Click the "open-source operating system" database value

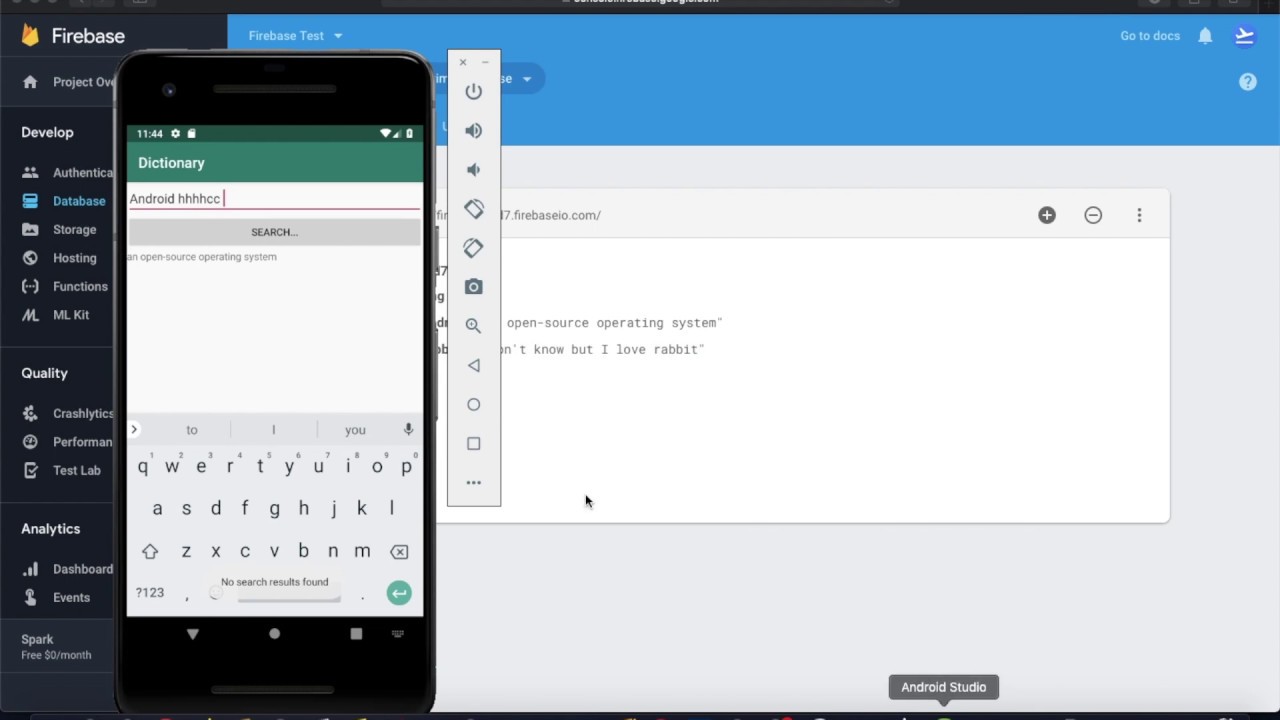[x=612, y=323]
